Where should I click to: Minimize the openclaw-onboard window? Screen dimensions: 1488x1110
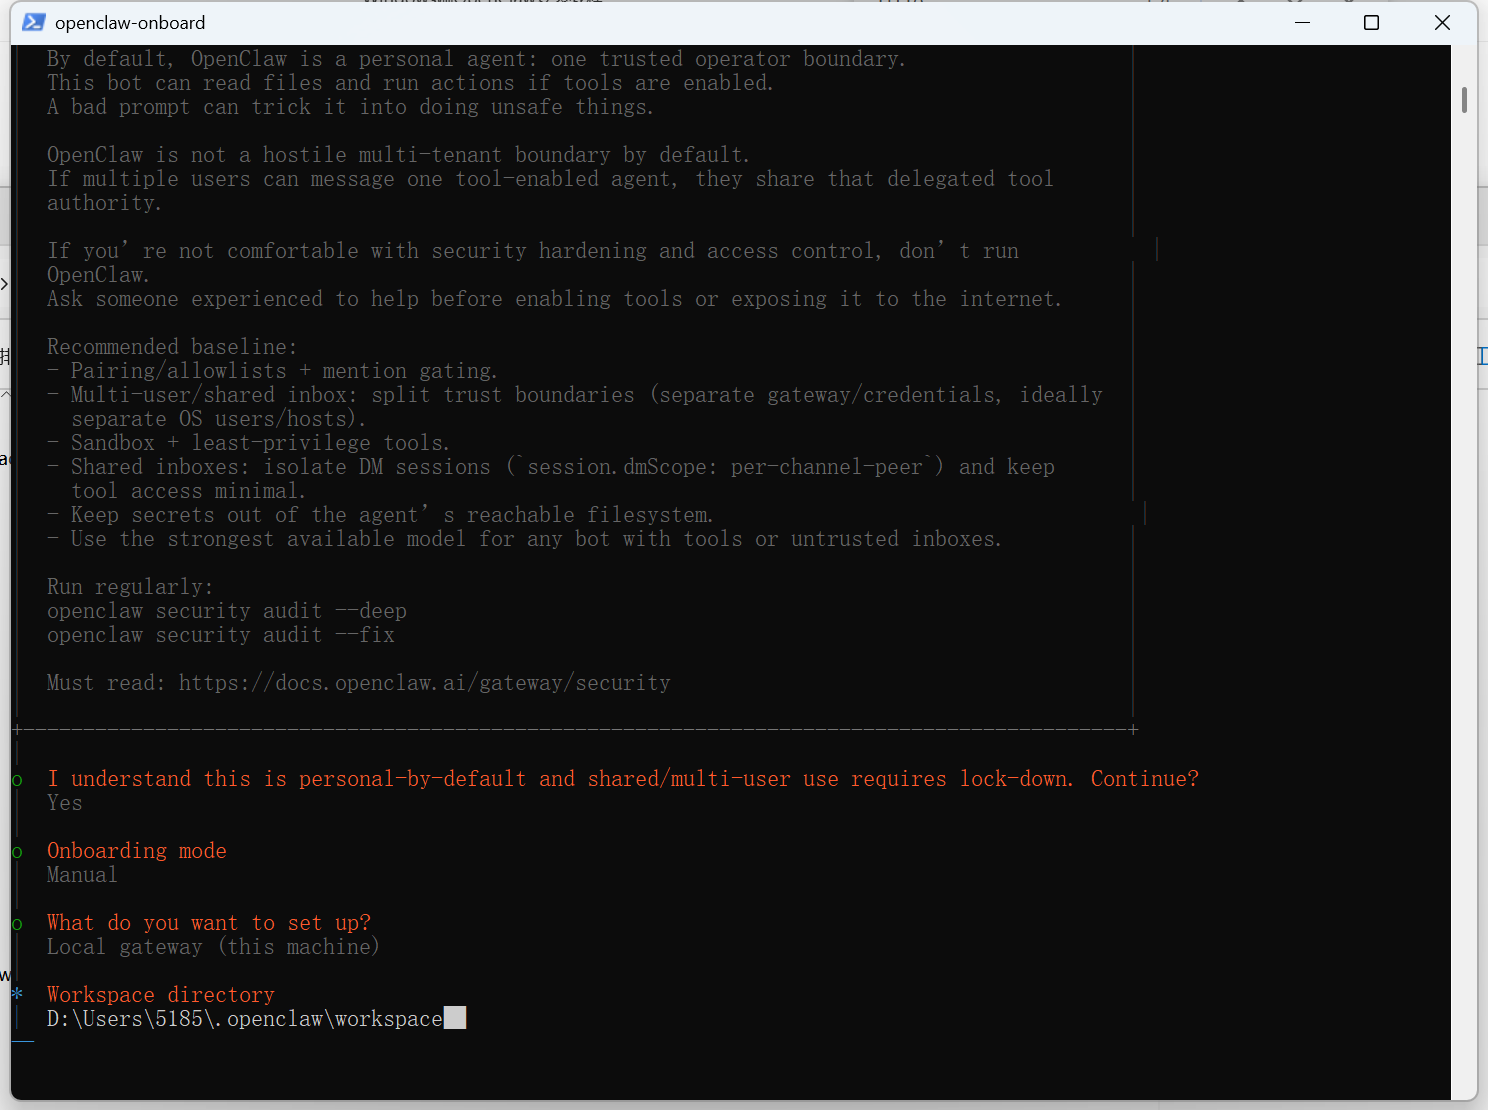click(x=1302, y=22)
